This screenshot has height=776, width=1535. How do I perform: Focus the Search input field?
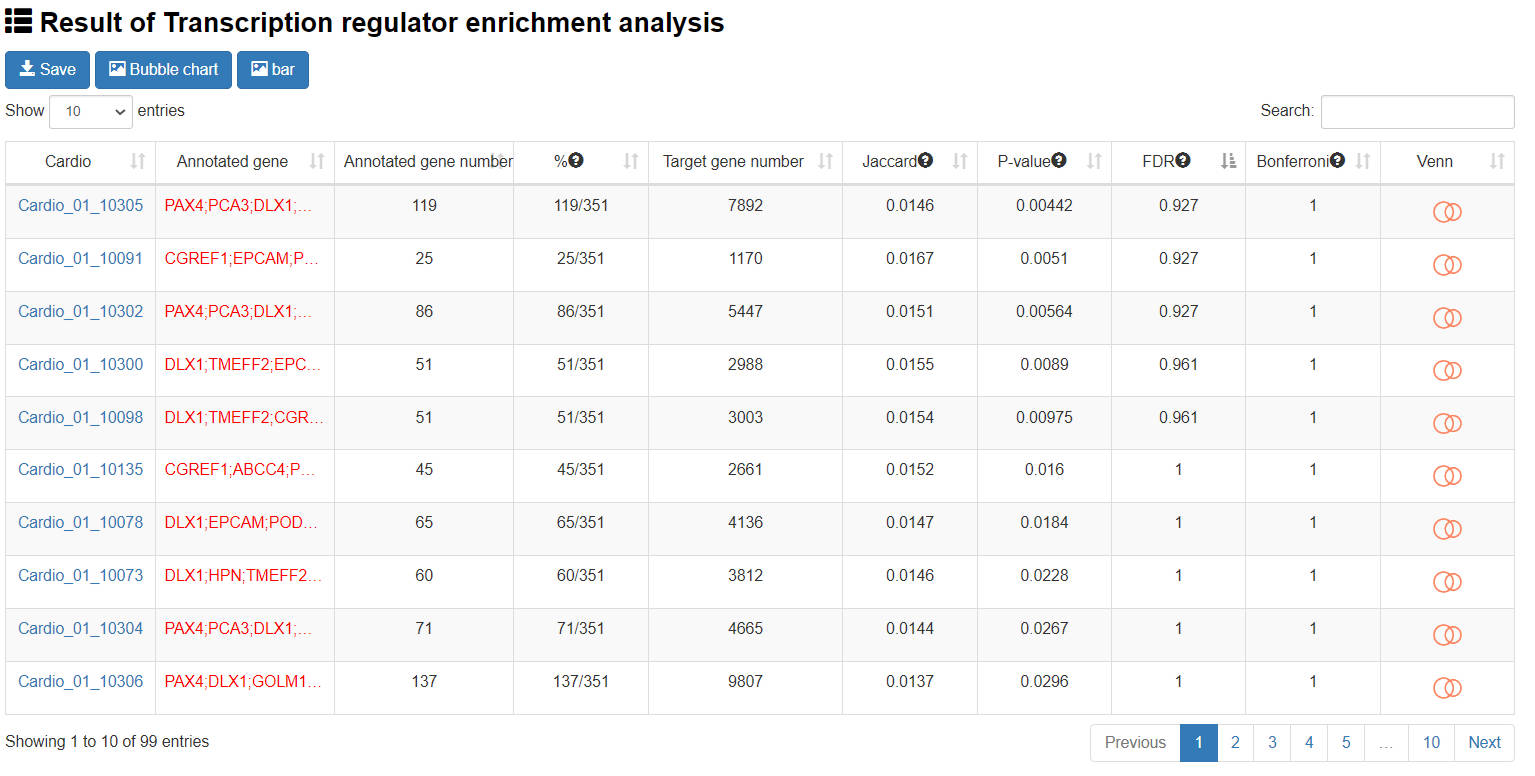tap(1417, 112)
